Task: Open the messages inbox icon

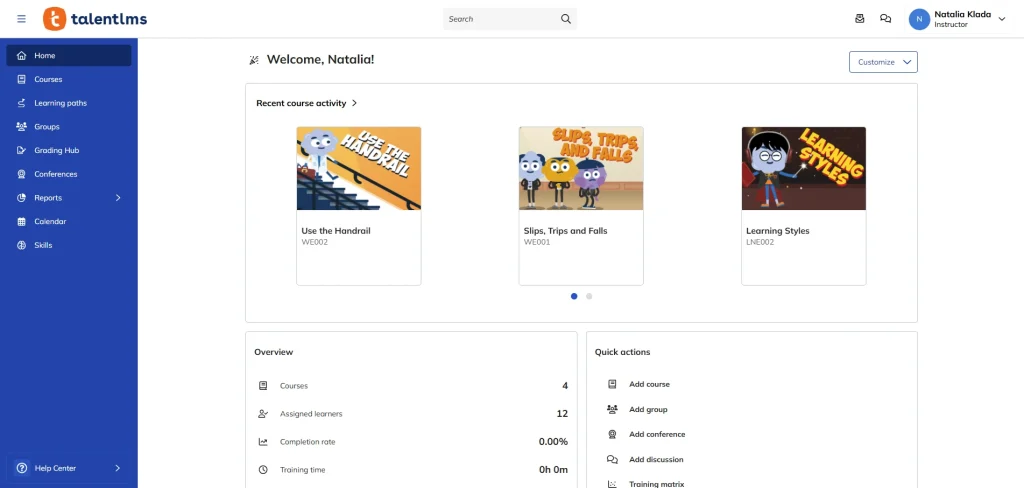Action: 859,19
